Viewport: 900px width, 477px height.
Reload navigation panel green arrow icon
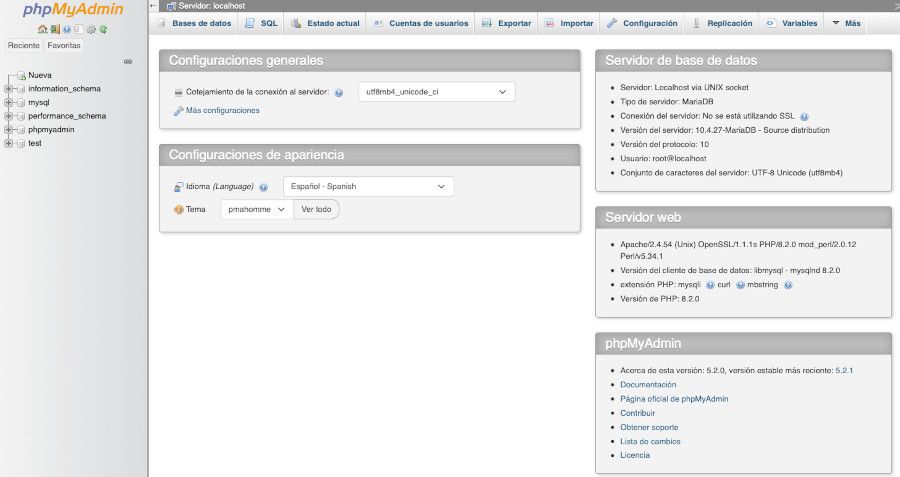point(103,29)
